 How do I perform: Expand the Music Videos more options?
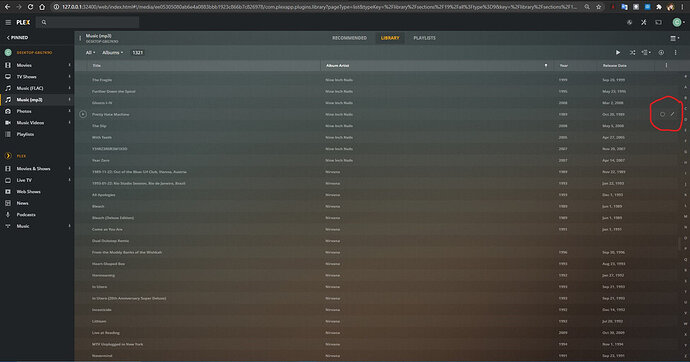[70, 123]
